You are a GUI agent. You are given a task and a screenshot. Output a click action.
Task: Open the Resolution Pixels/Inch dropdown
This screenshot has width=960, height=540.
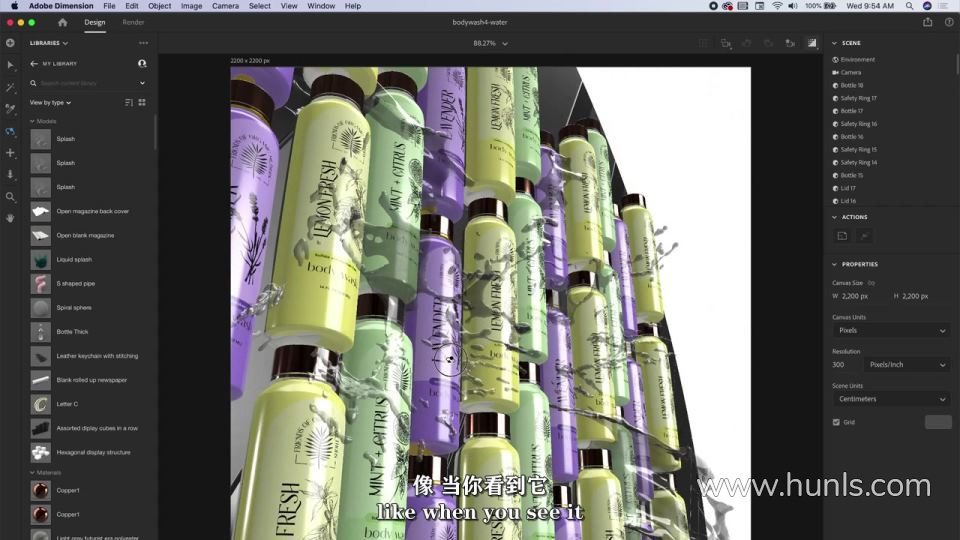pos(907,365)
